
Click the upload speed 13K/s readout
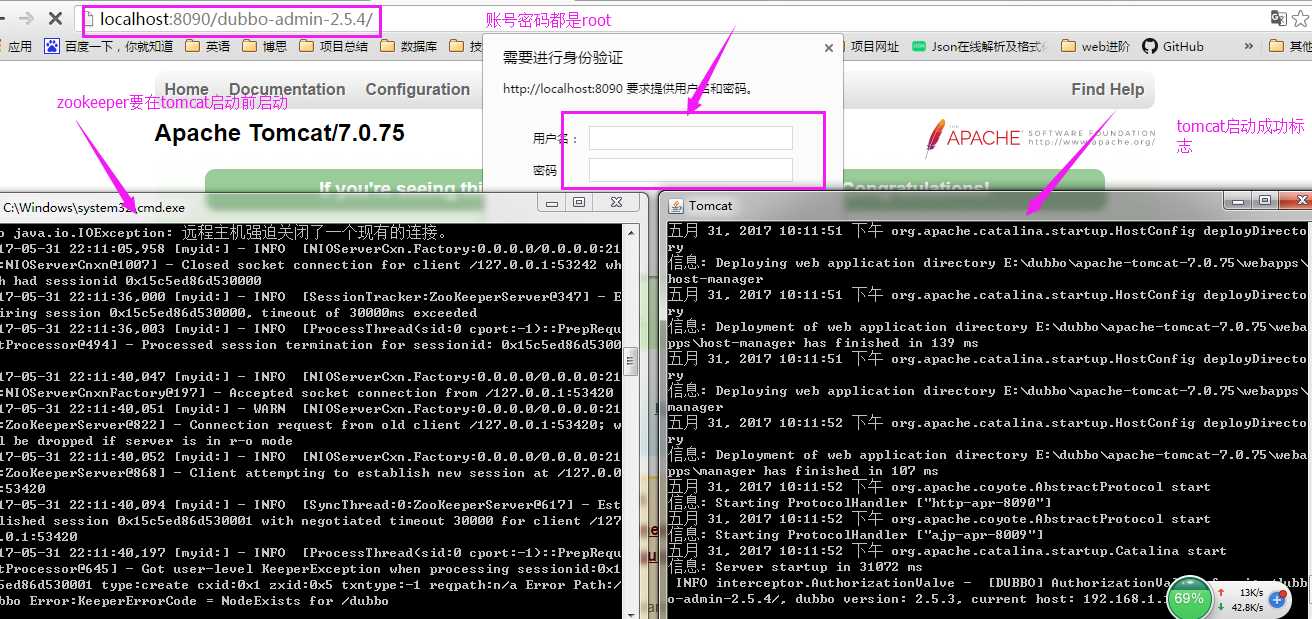pos(1250,592)
